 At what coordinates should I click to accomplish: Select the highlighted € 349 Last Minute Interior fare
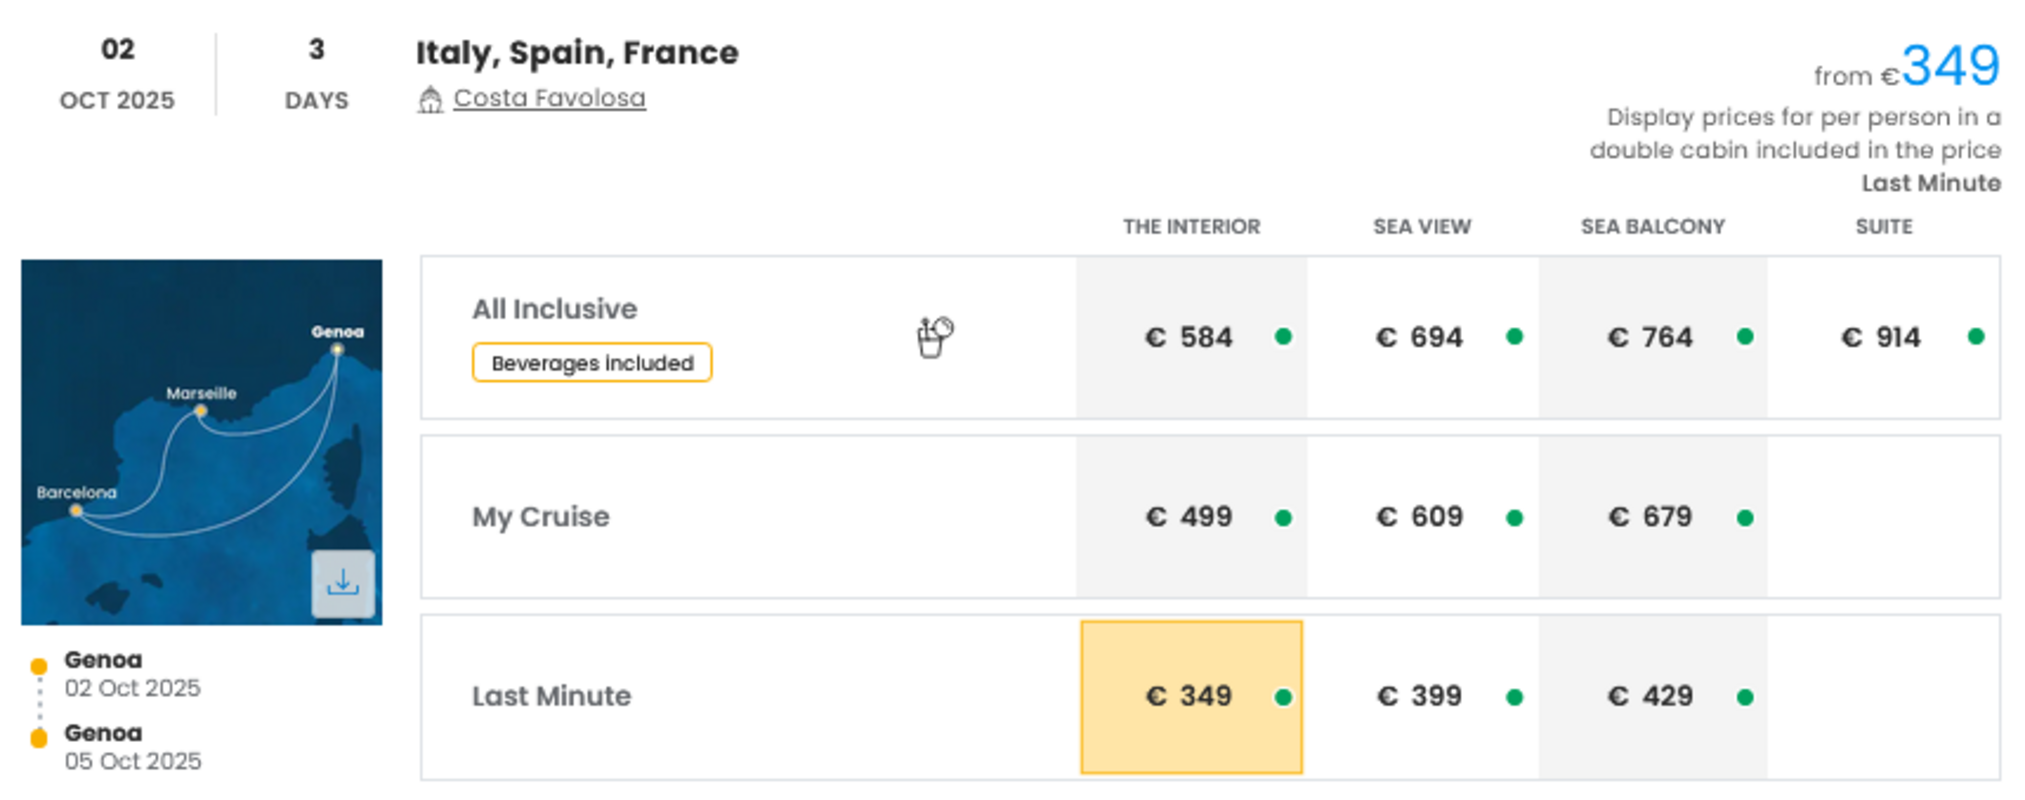pos(1191,697)
